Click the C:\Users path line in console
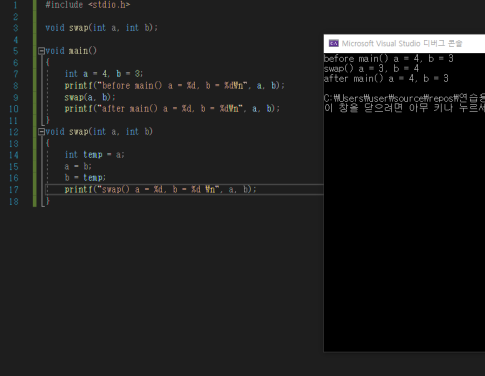The image size is (485, 376). [x=404, y=98]
